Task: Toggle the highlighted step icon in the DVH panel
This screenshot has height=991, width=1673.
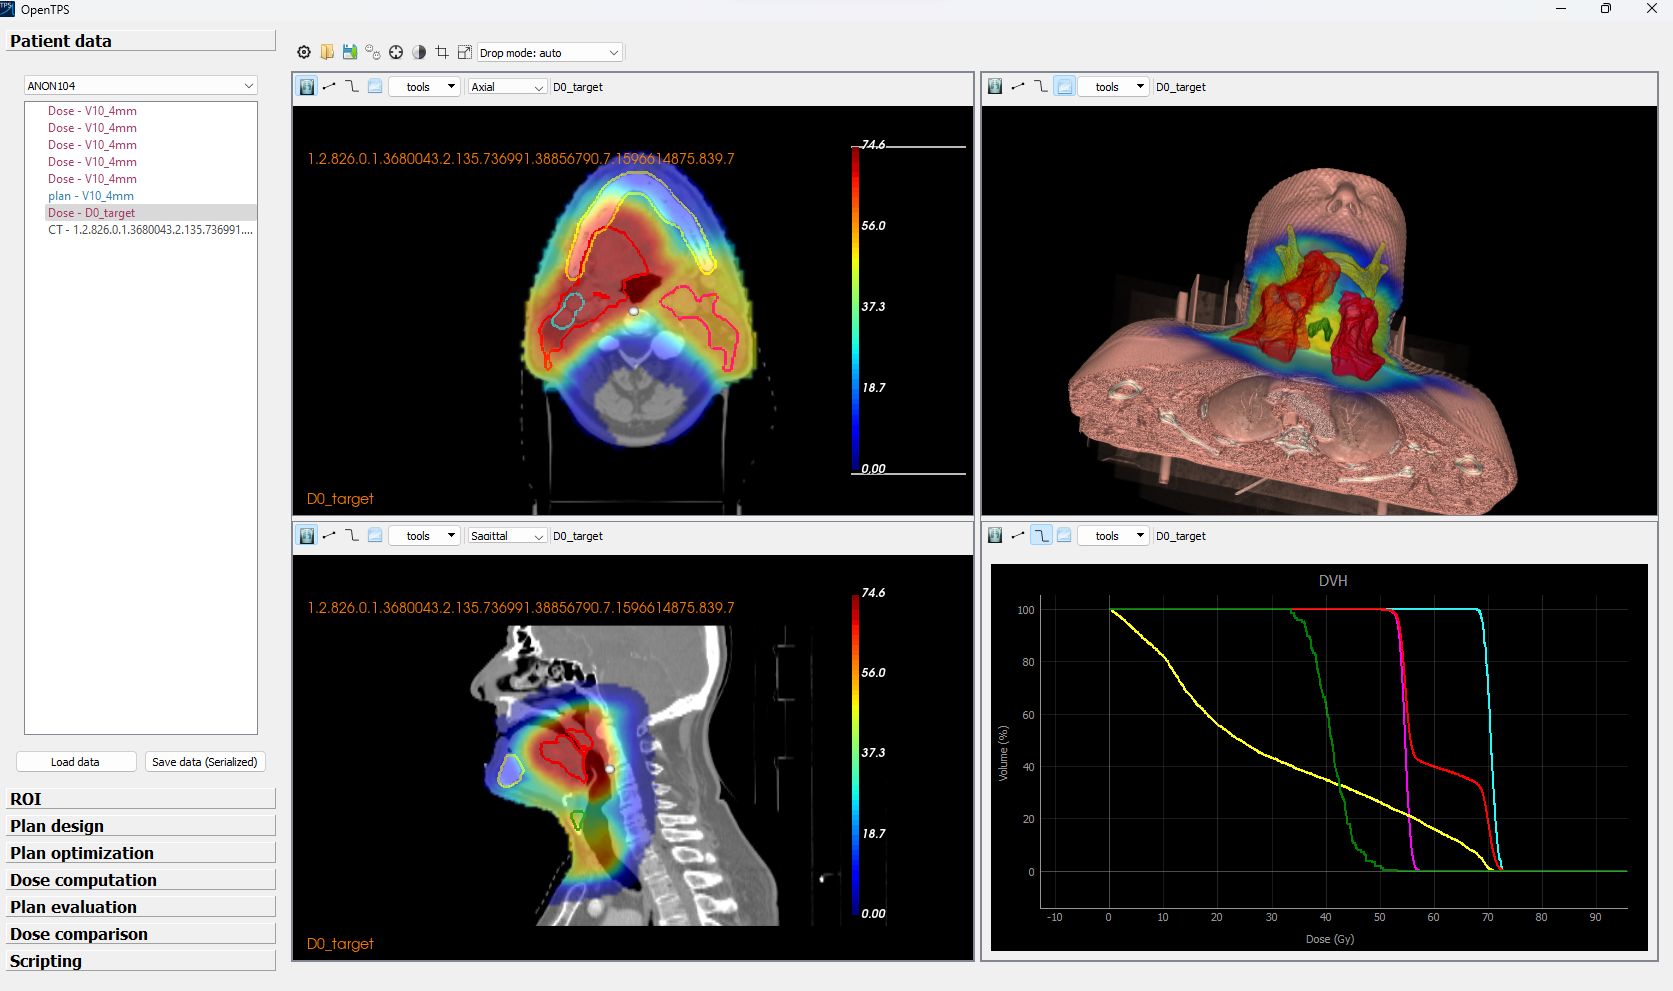Action: tap(1040, 536)
